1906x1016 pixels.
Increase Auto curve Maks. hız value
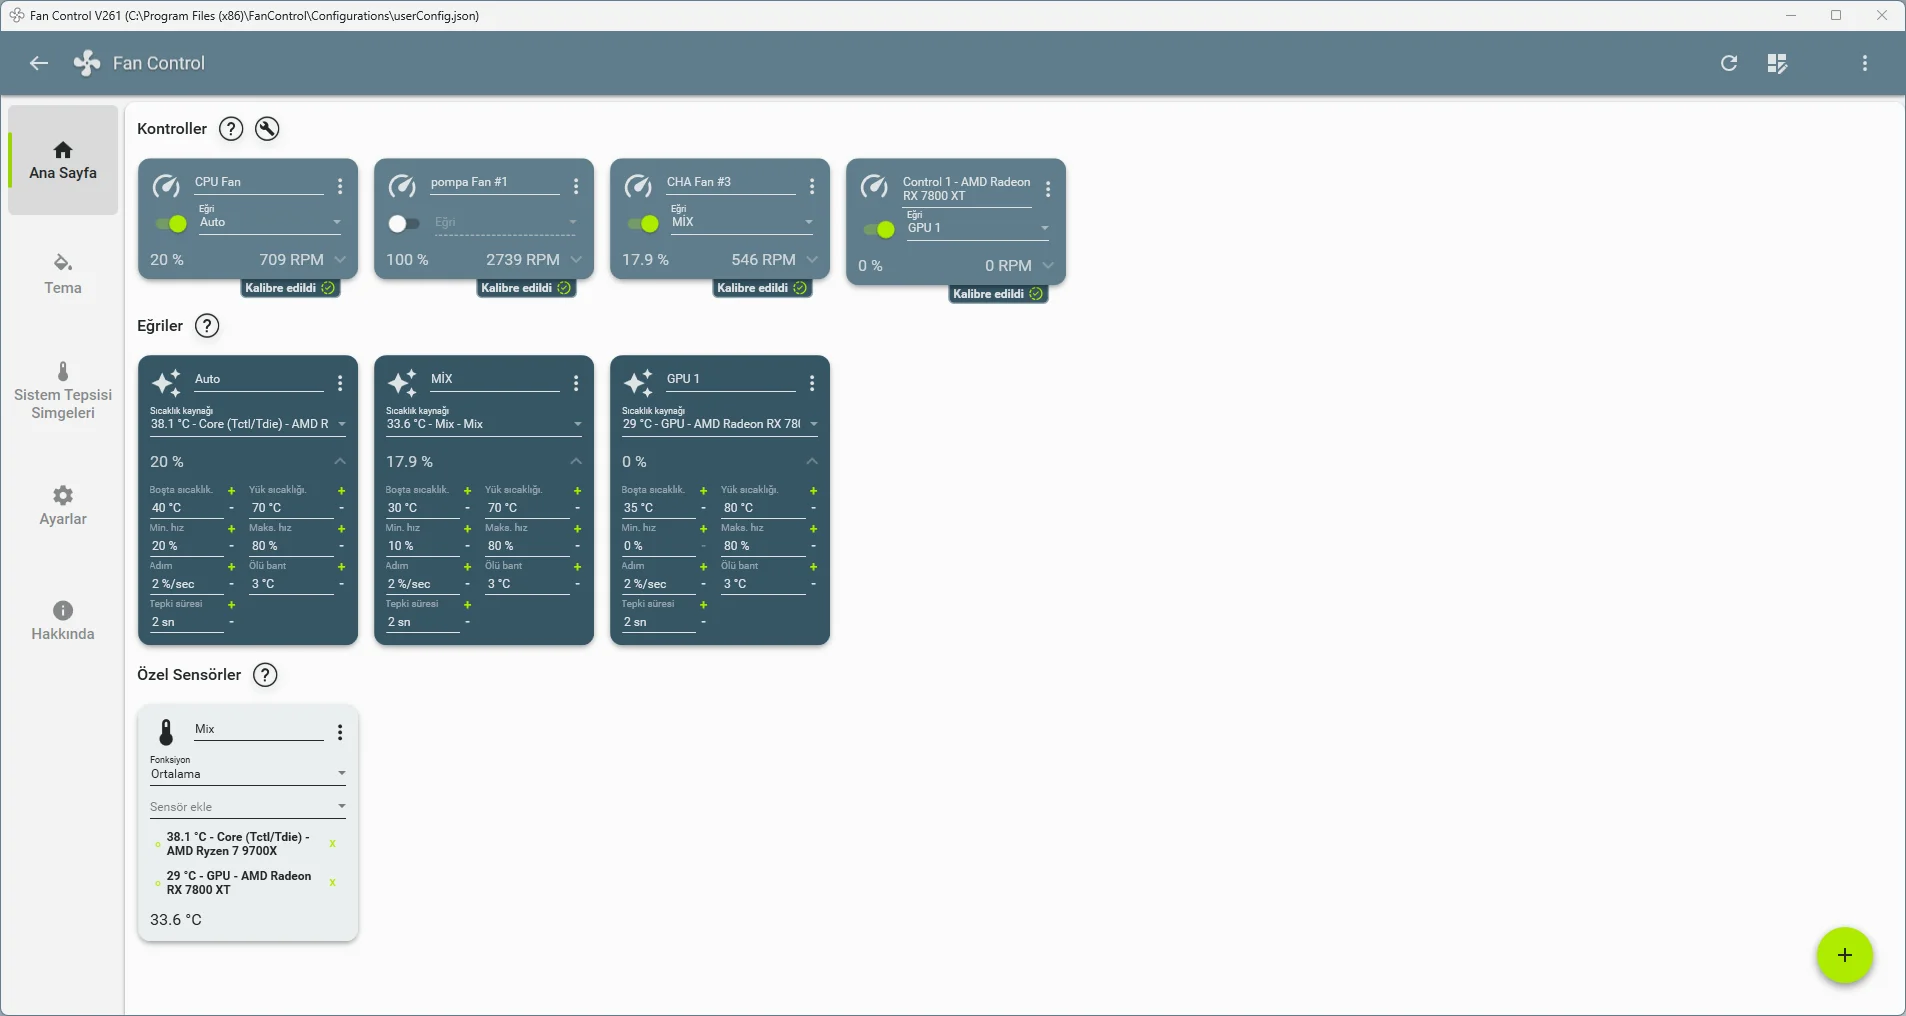(x=342, y=529)
